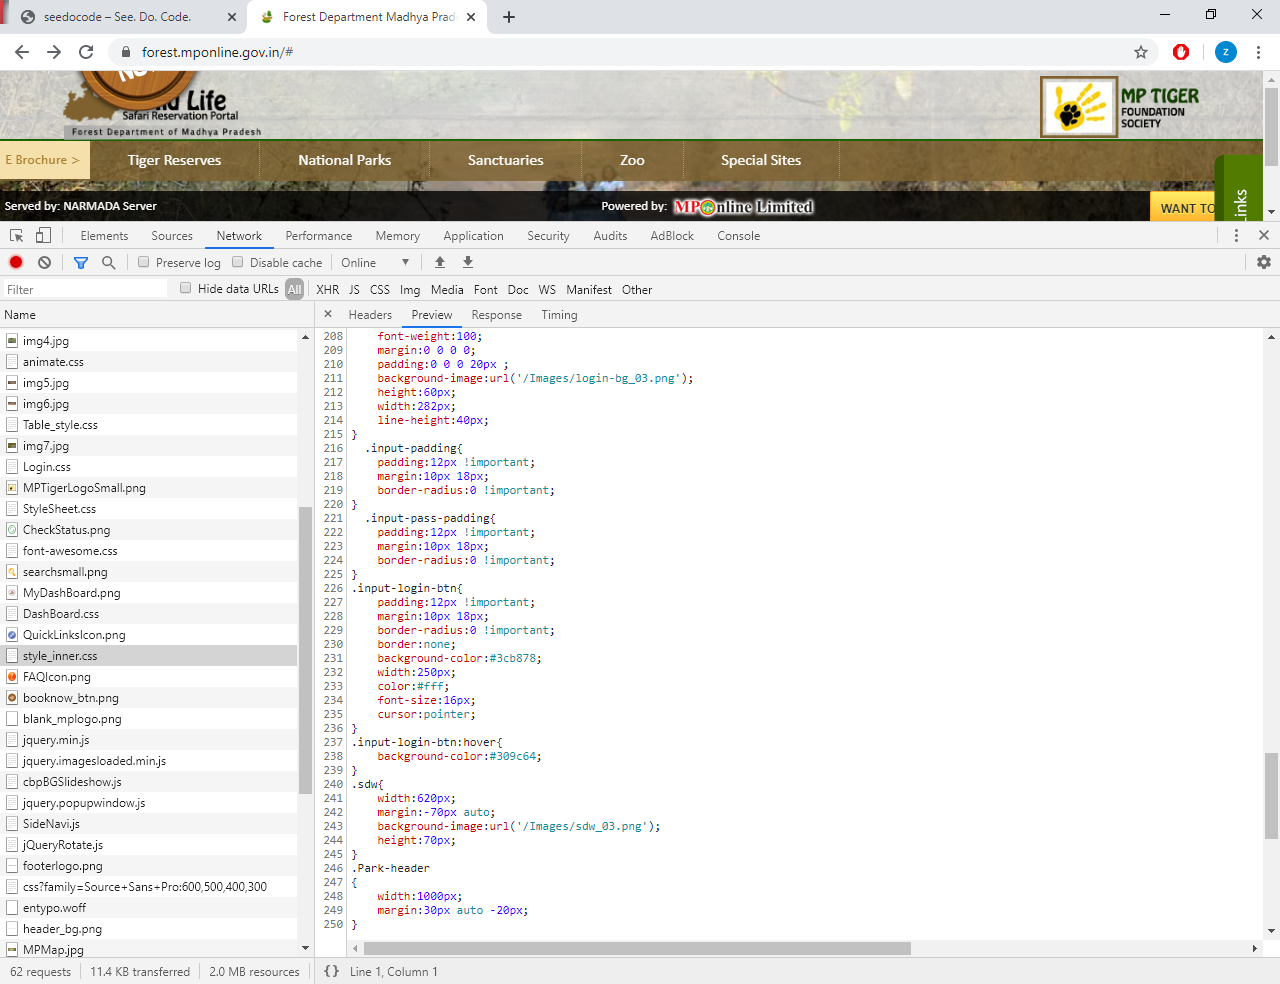
Task: Close the request details pane
Action: point(328,314)
